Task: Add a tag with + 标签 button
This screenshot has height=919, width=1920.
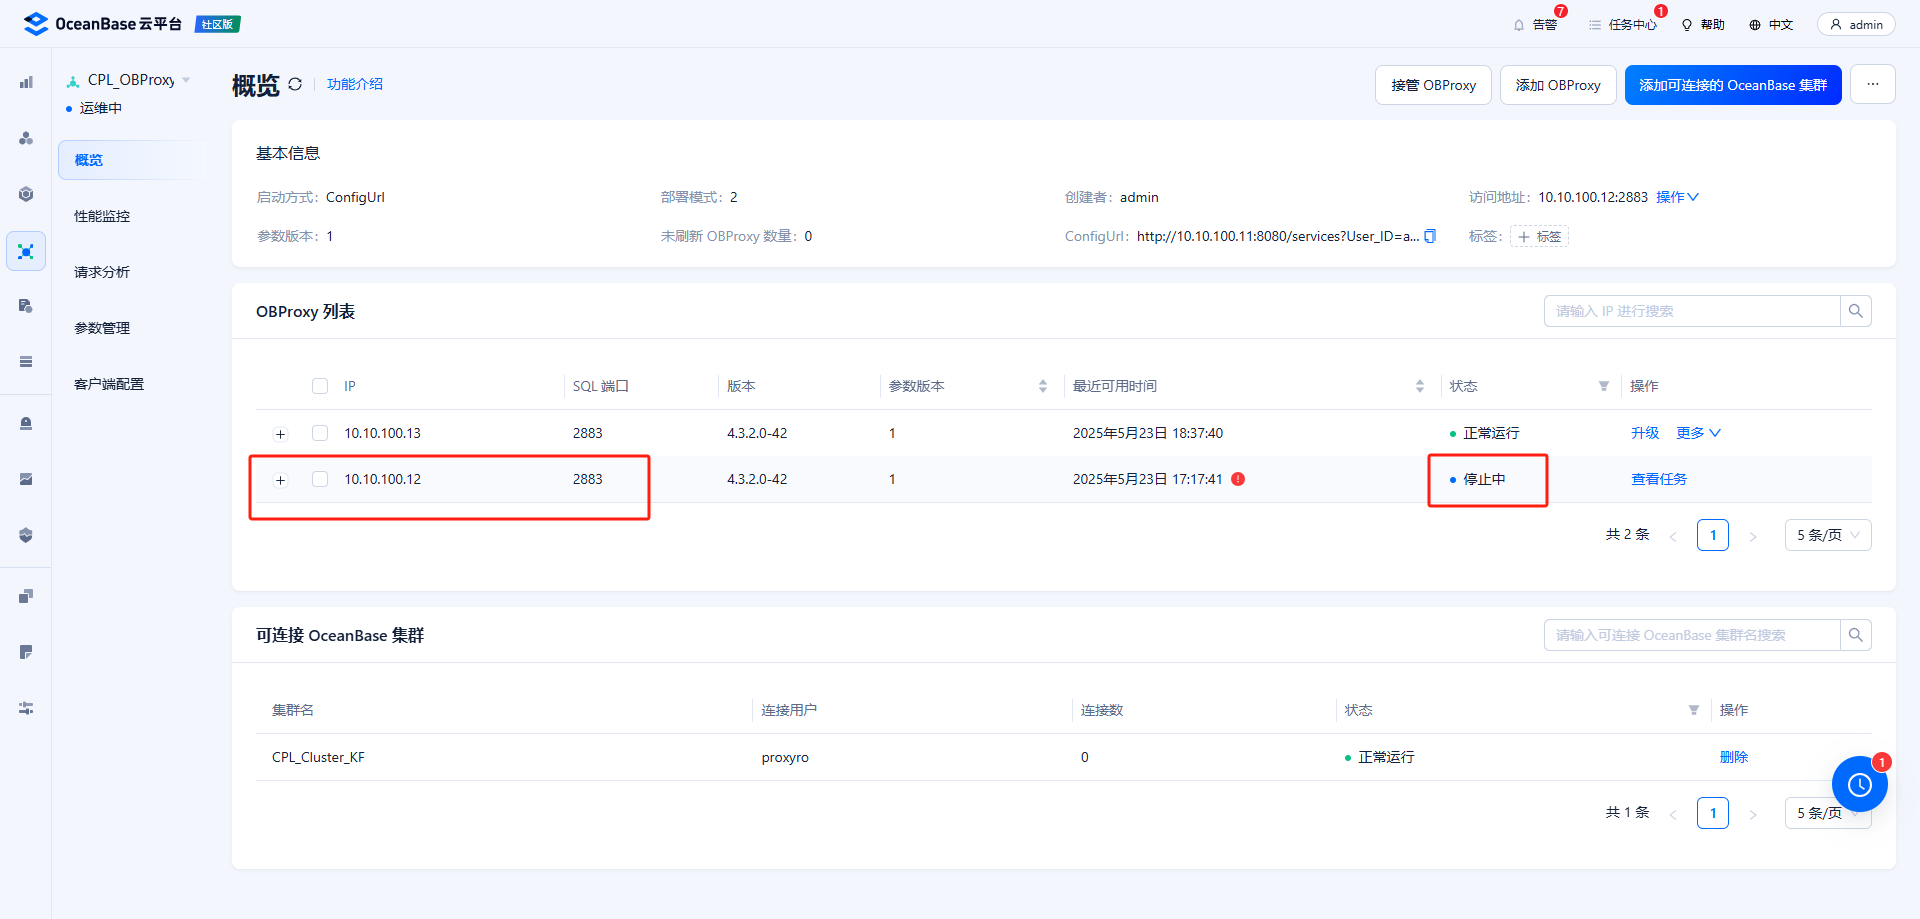Action: coord(1539,237)
